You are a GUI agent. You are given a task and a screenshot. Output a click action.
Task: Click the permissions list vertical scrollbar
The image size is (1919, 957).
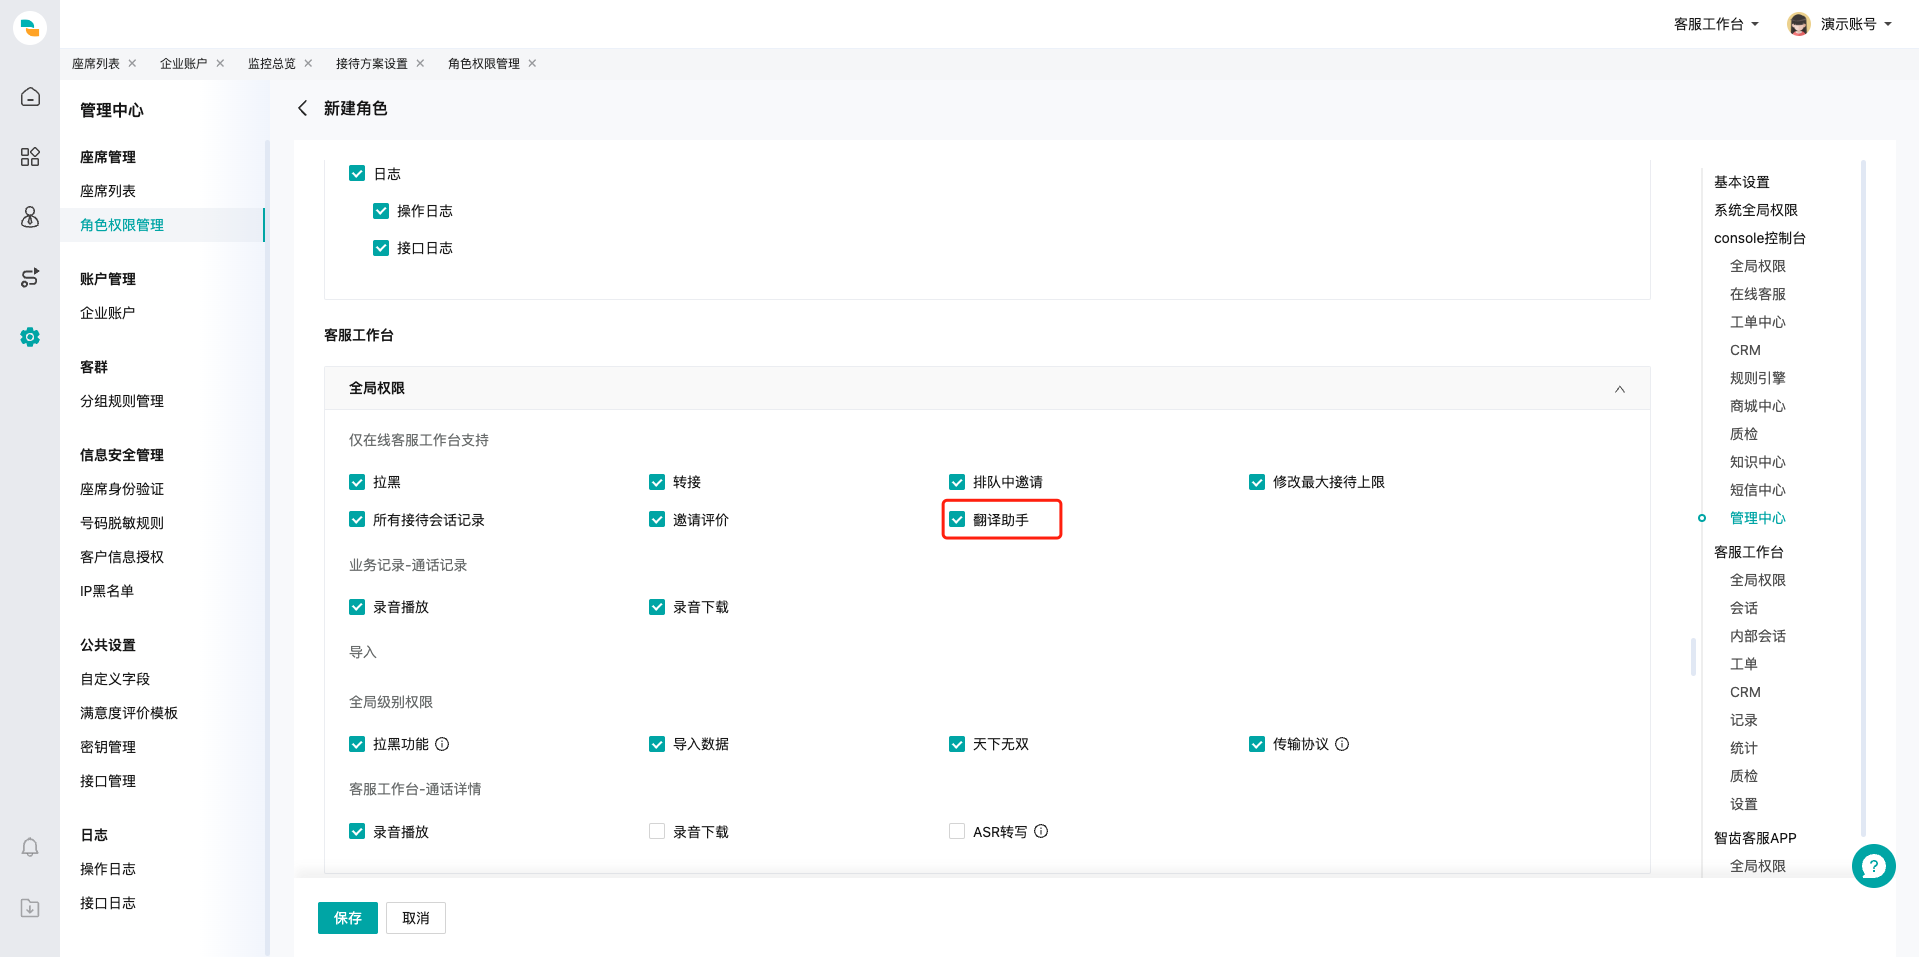click(1693, 657)
